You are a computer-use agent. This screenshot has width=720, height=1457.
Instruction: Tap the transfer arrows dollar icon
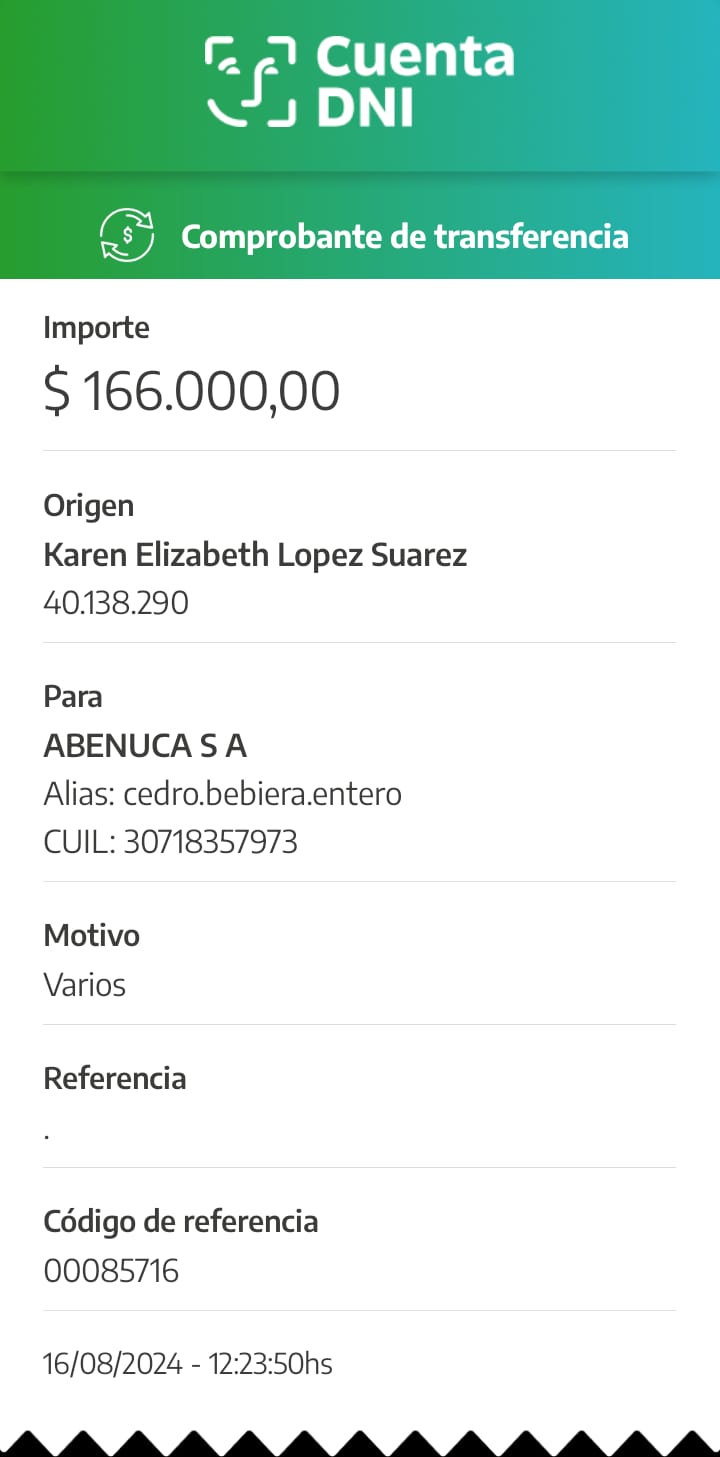pyautogui.click(x=127, y=236)
